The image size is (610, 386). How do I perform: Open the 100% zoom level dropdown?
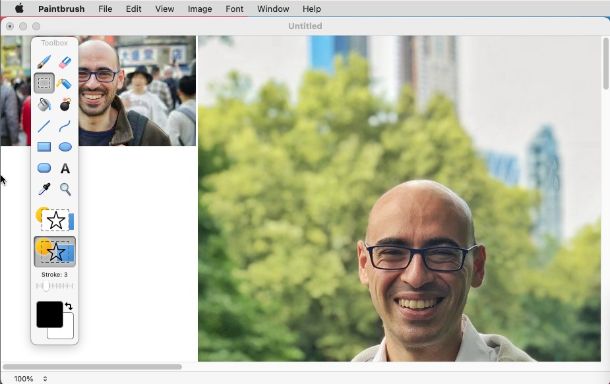coord(30,379)
